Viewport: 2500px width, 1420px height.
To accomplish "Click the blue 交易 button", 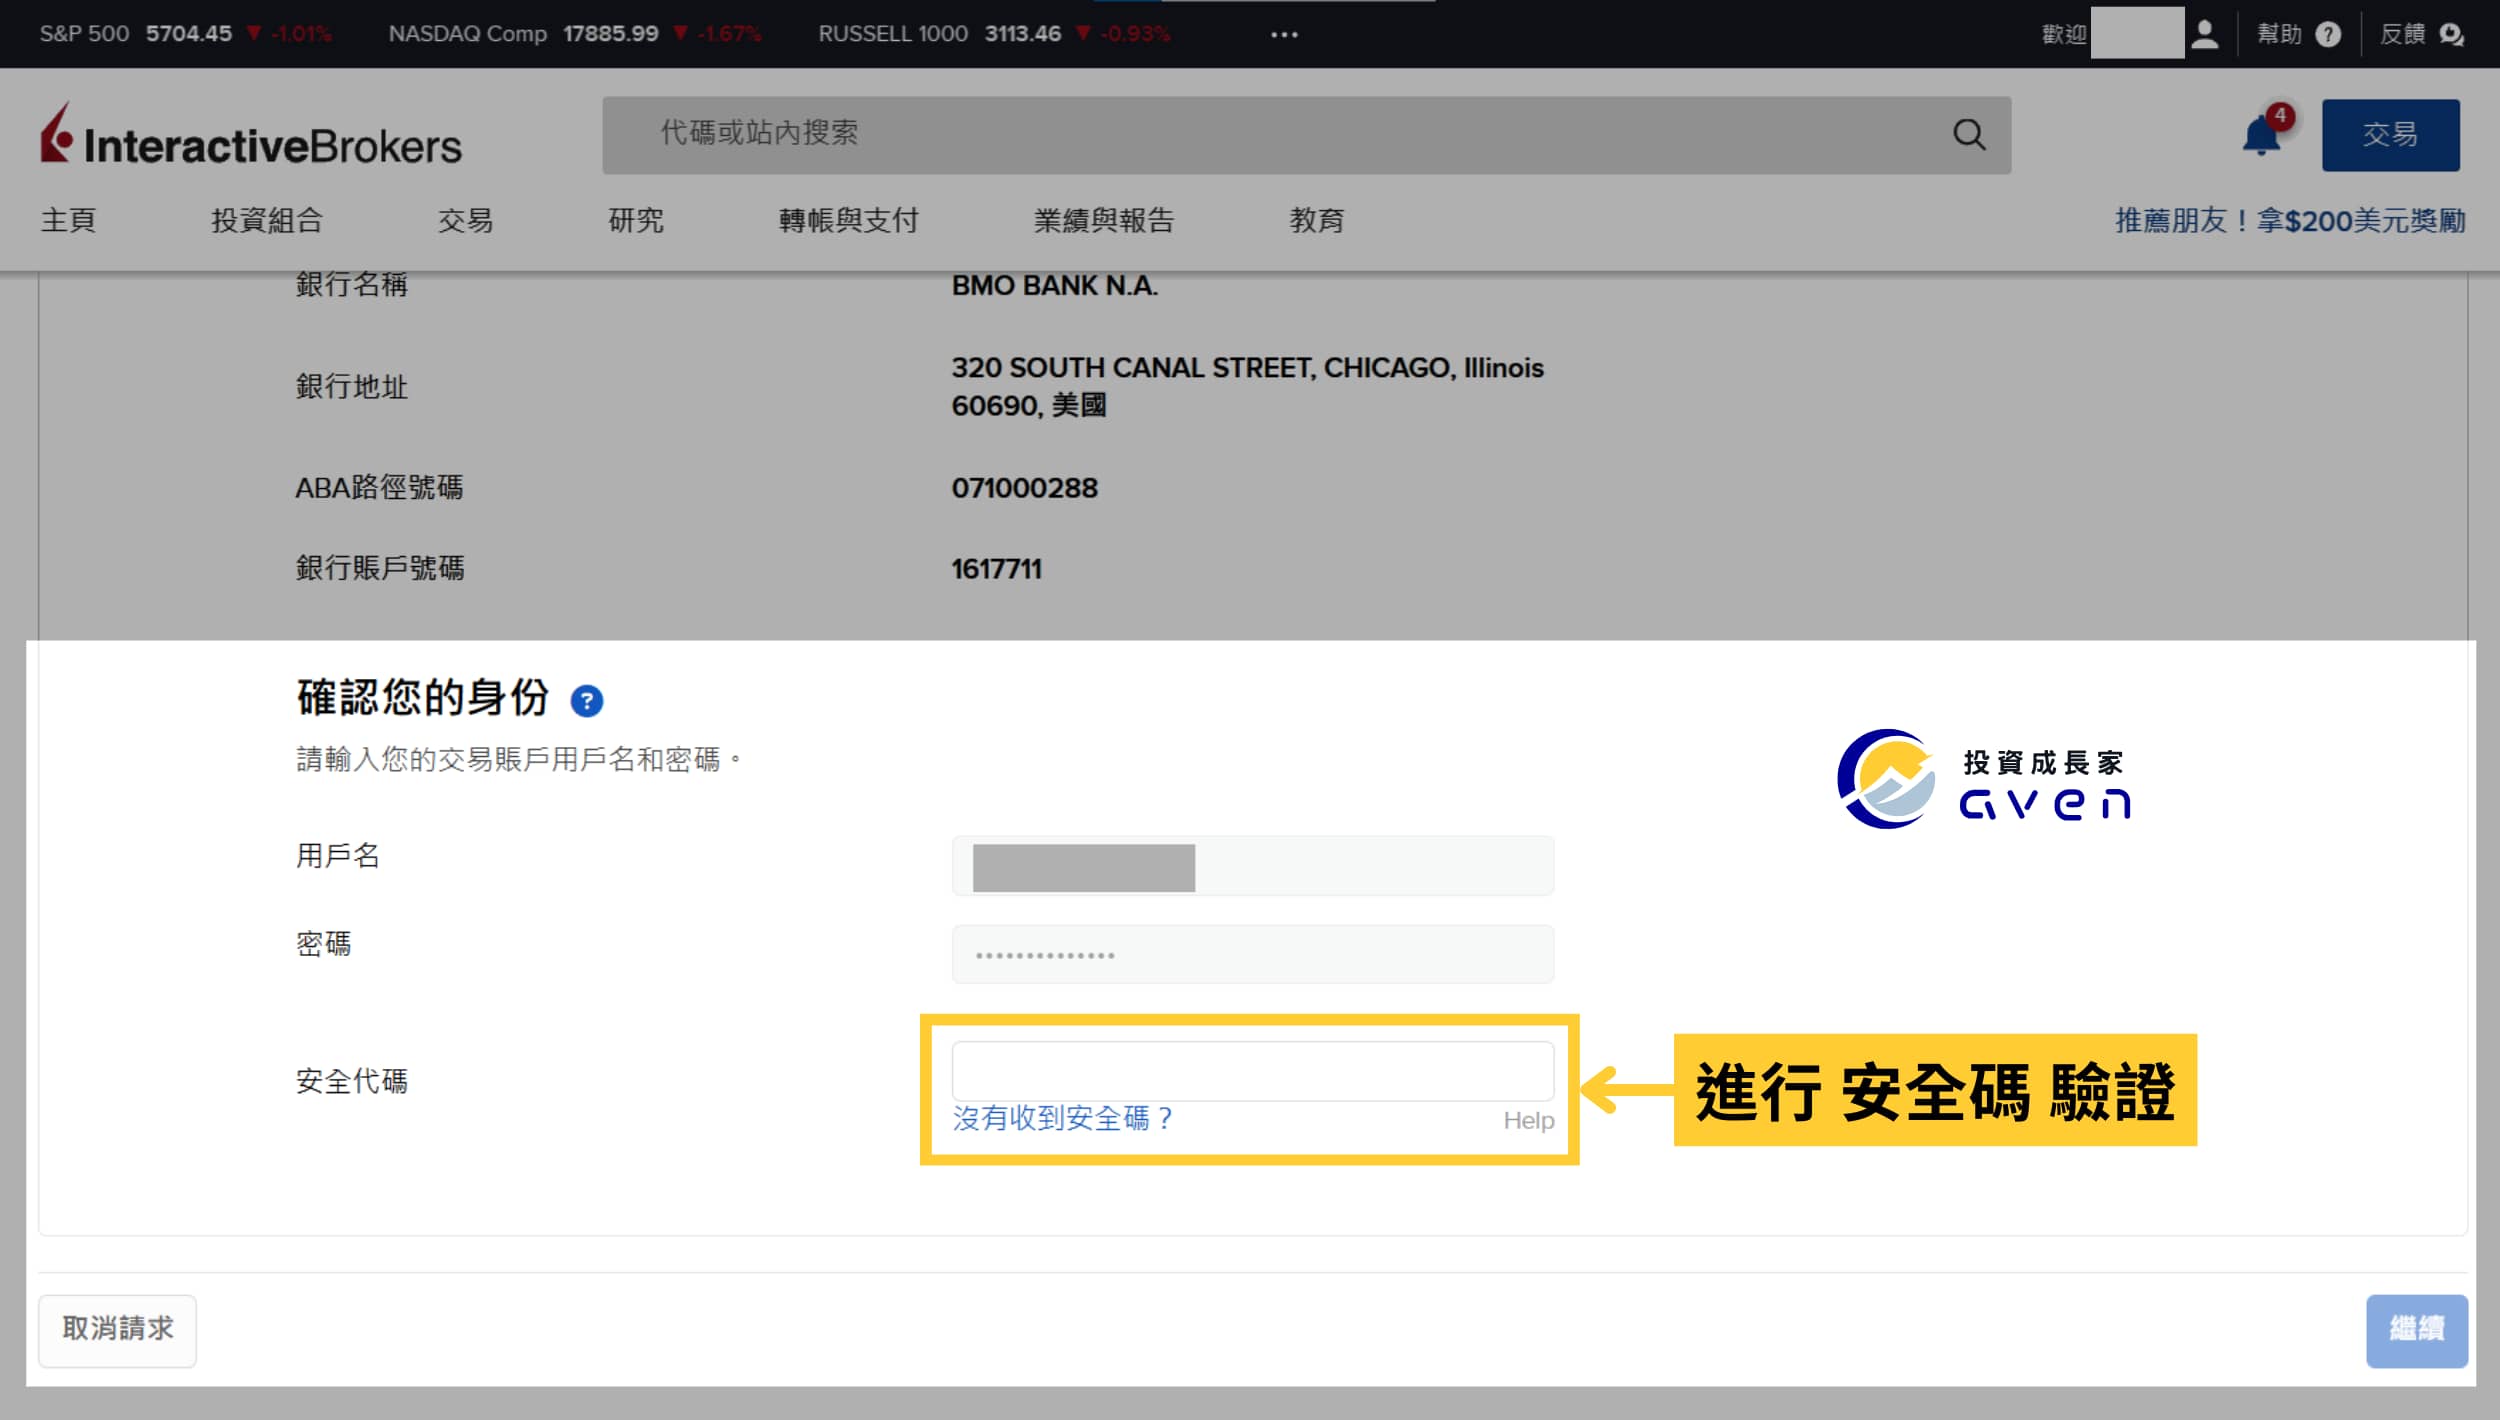I will [2390, 135].
